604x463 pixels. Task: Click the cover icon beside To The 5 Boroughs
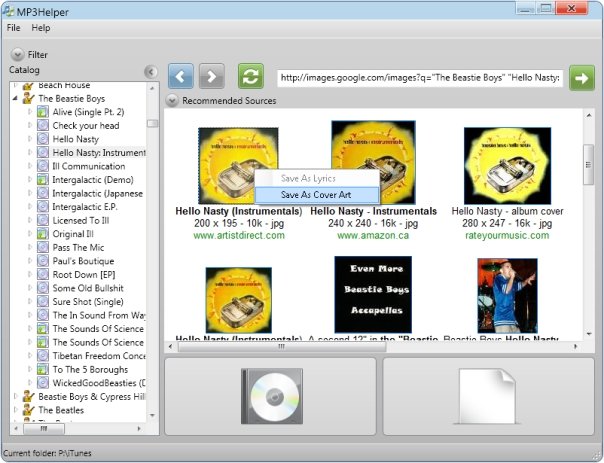43,369
